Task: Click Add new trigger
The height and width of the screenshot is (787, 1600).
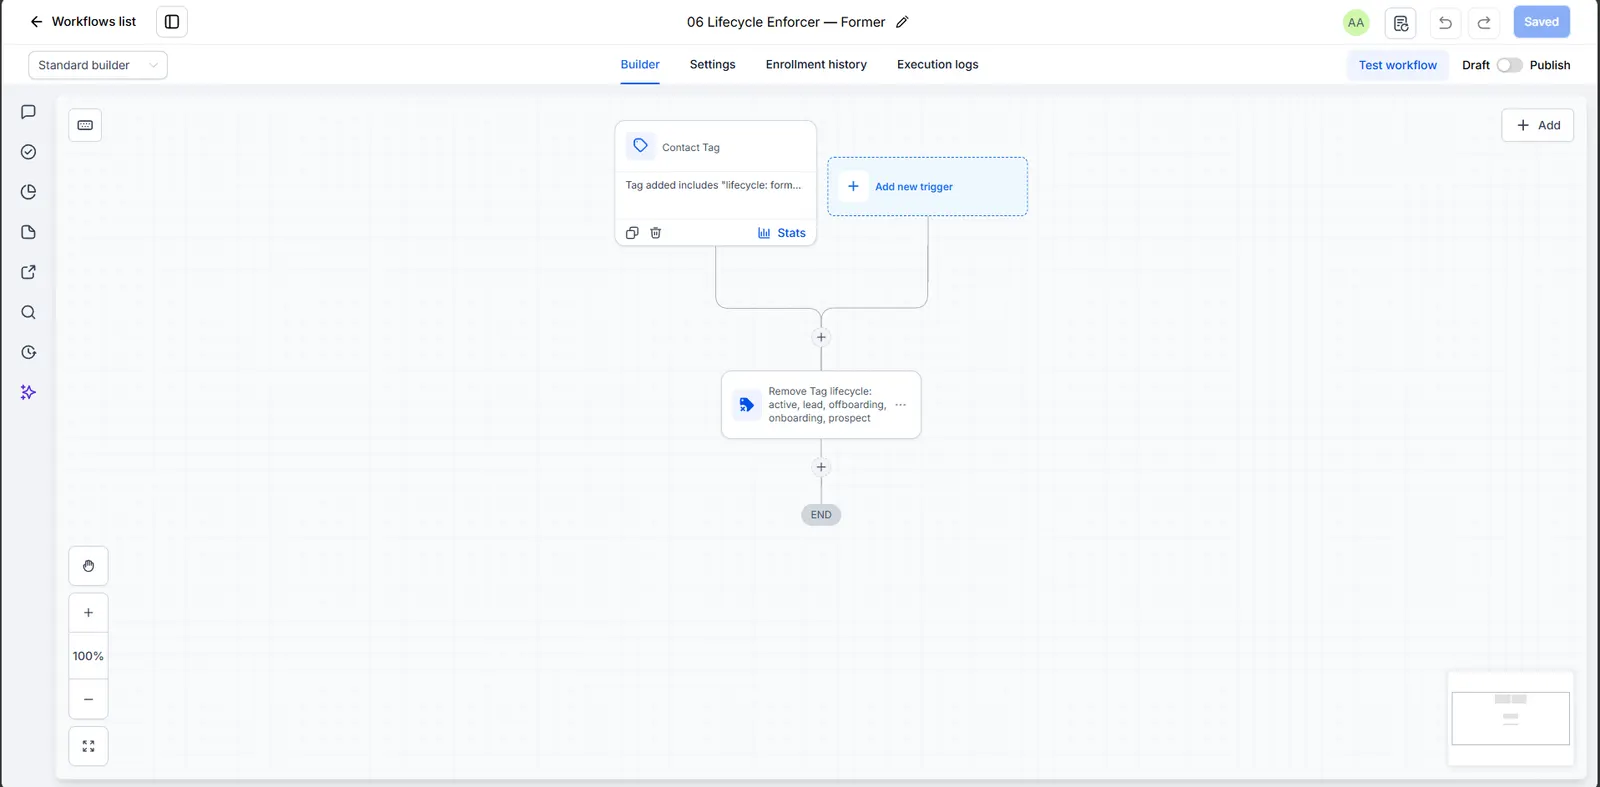Action: (x=927, y=187)
